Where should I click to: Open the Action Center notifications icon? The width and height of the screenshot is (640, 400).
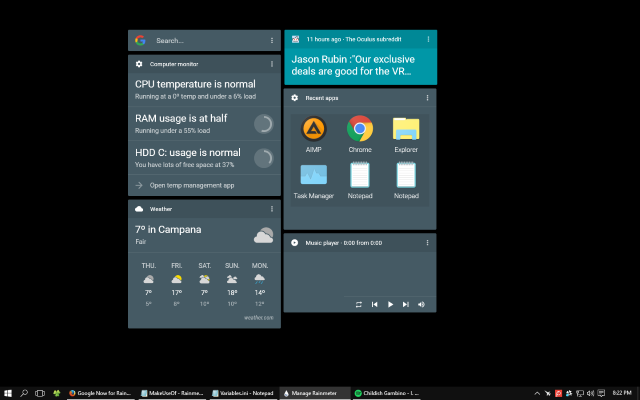[601, 393]
